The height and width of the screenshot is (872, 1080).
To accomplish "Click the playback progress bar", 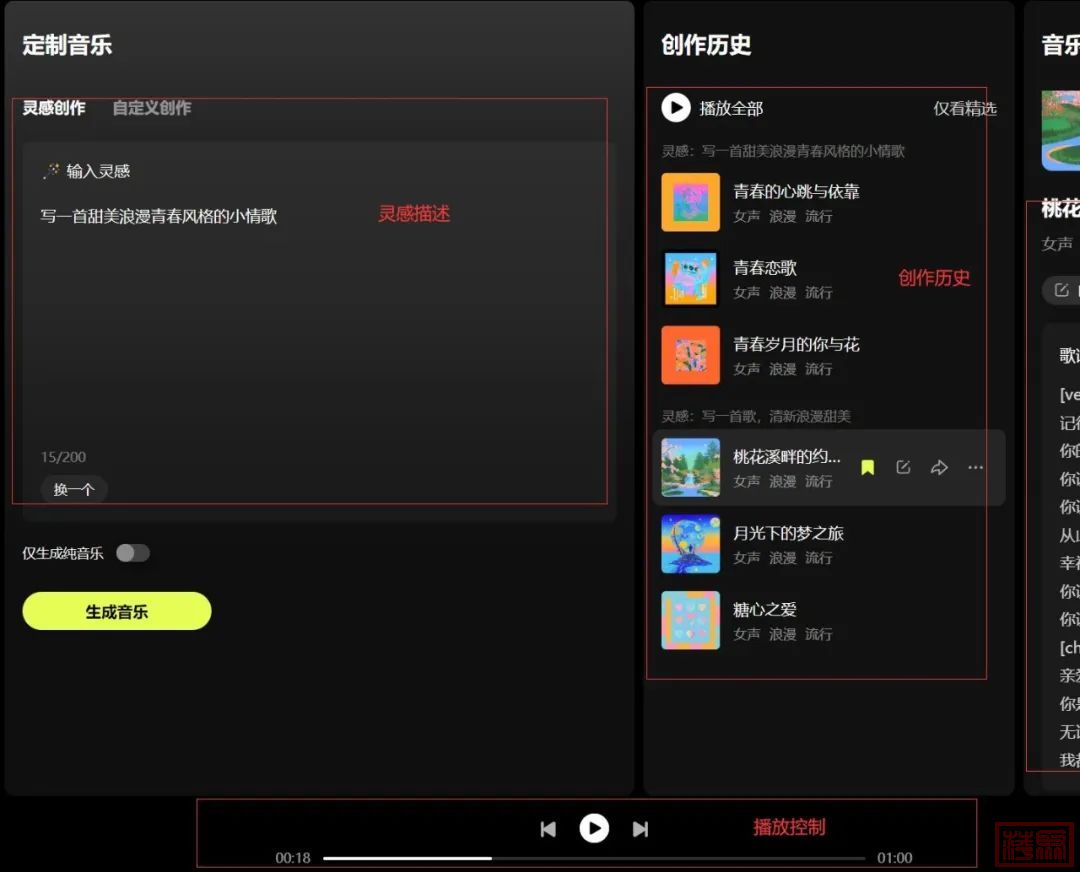I will [x=594, y=858].
